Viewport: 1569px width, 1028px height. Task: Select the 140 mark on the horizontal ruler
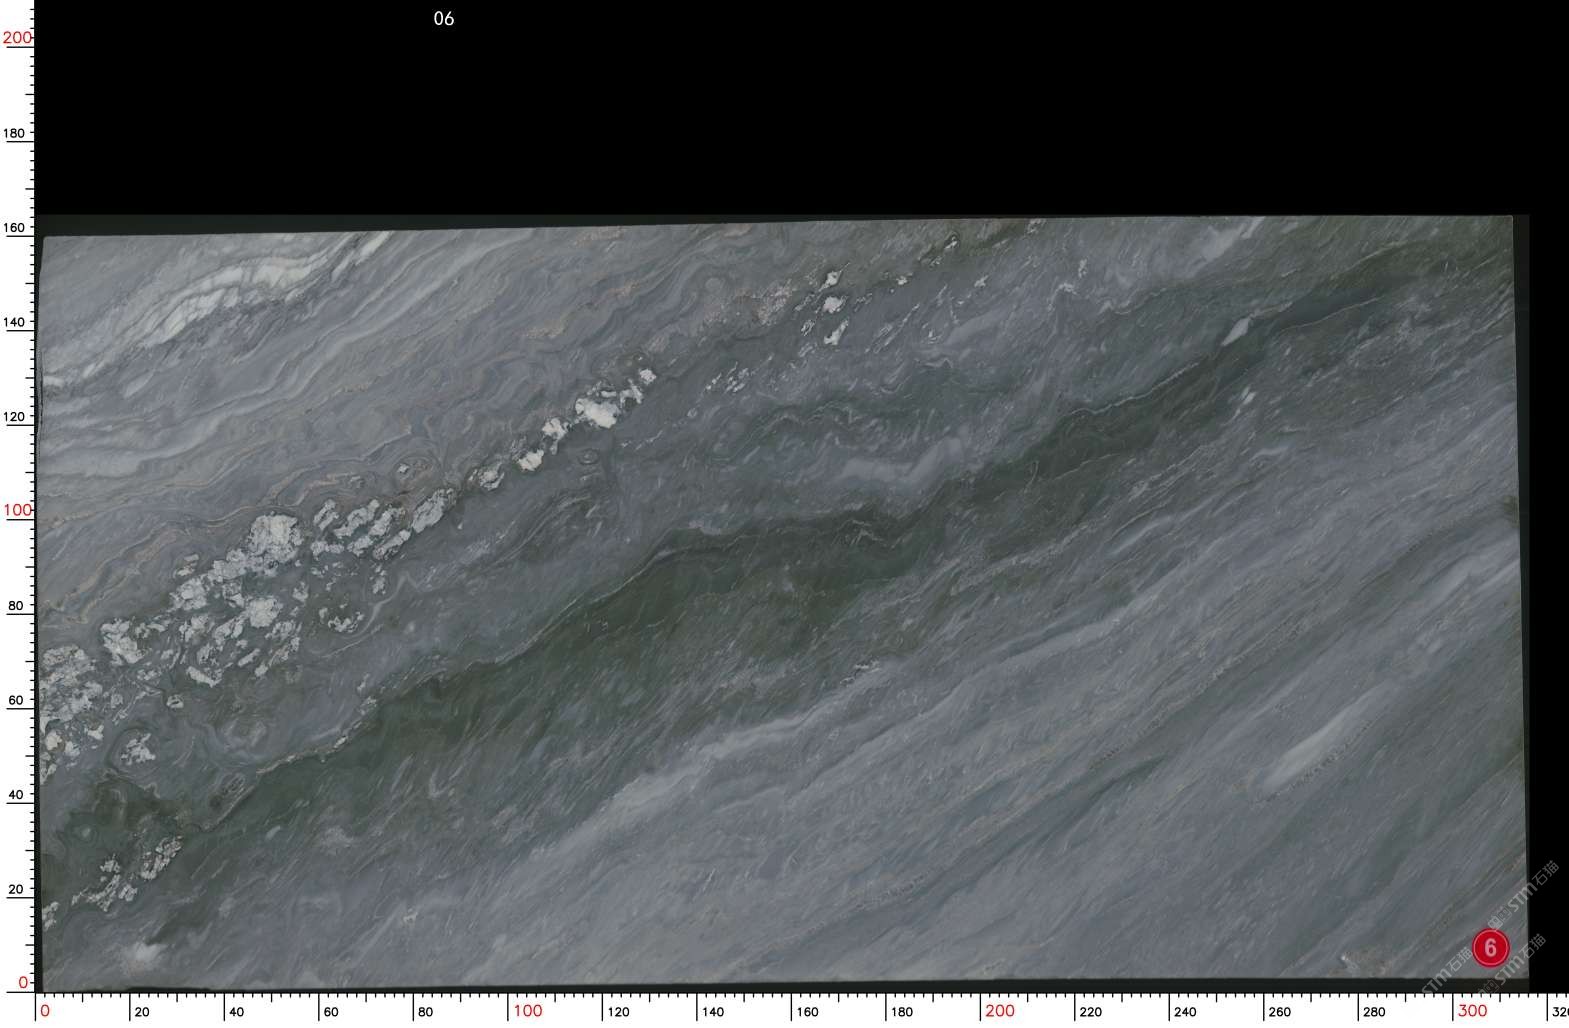(712, 1012)
